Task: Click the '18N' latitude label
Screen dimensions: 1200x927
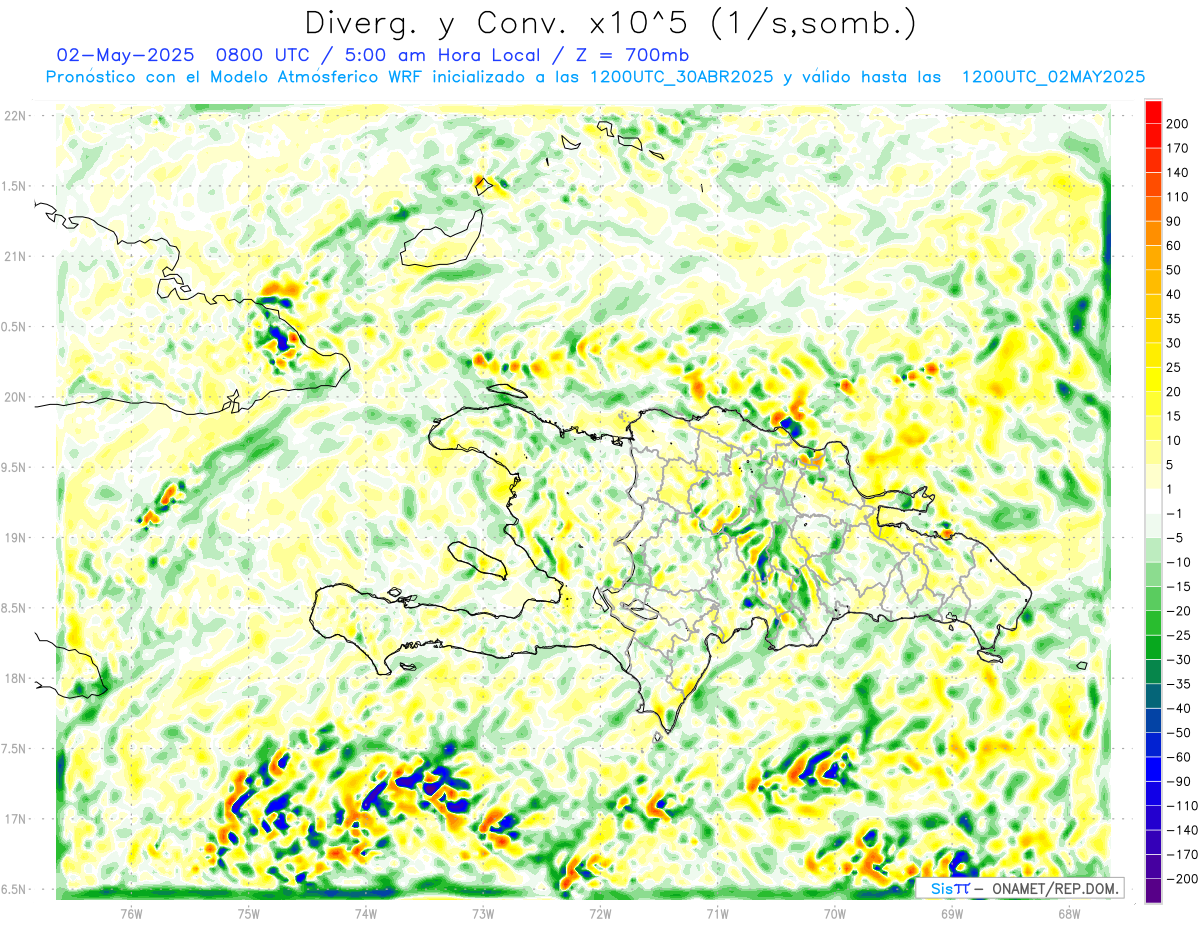Action: 14,679
